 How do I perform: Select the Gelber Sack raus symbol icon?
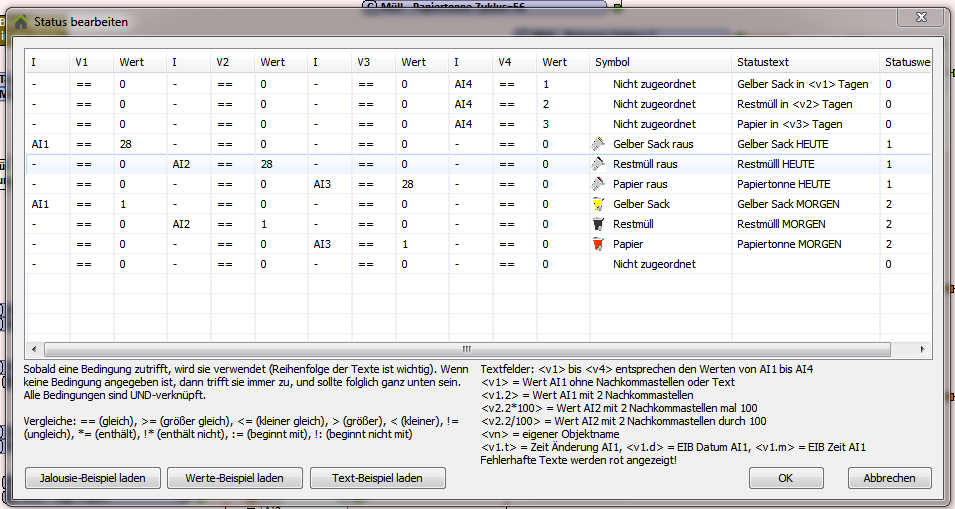[x=598, y=144]
